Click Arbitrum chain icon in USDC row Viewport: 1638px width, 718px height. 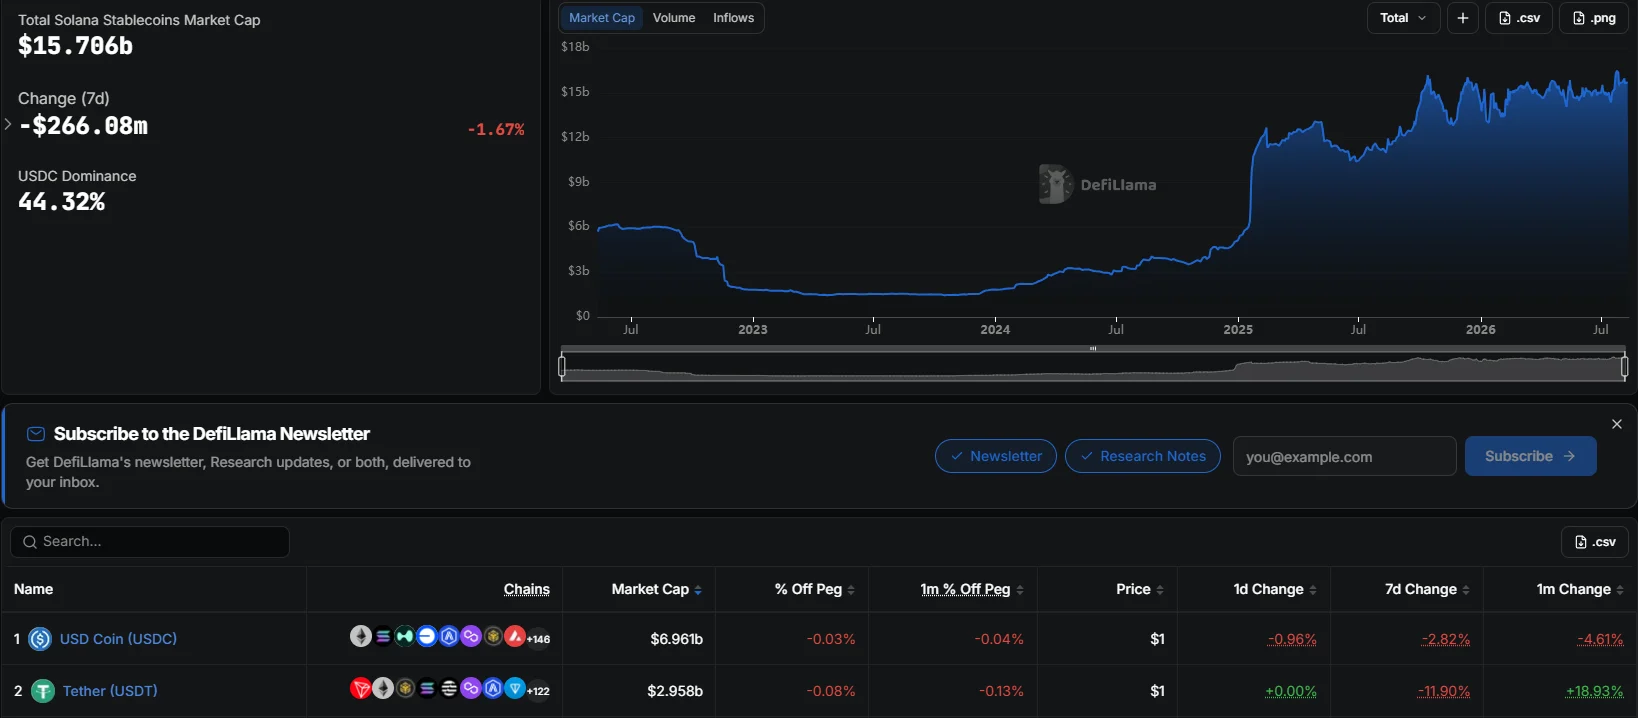click(x=449, y=636)
